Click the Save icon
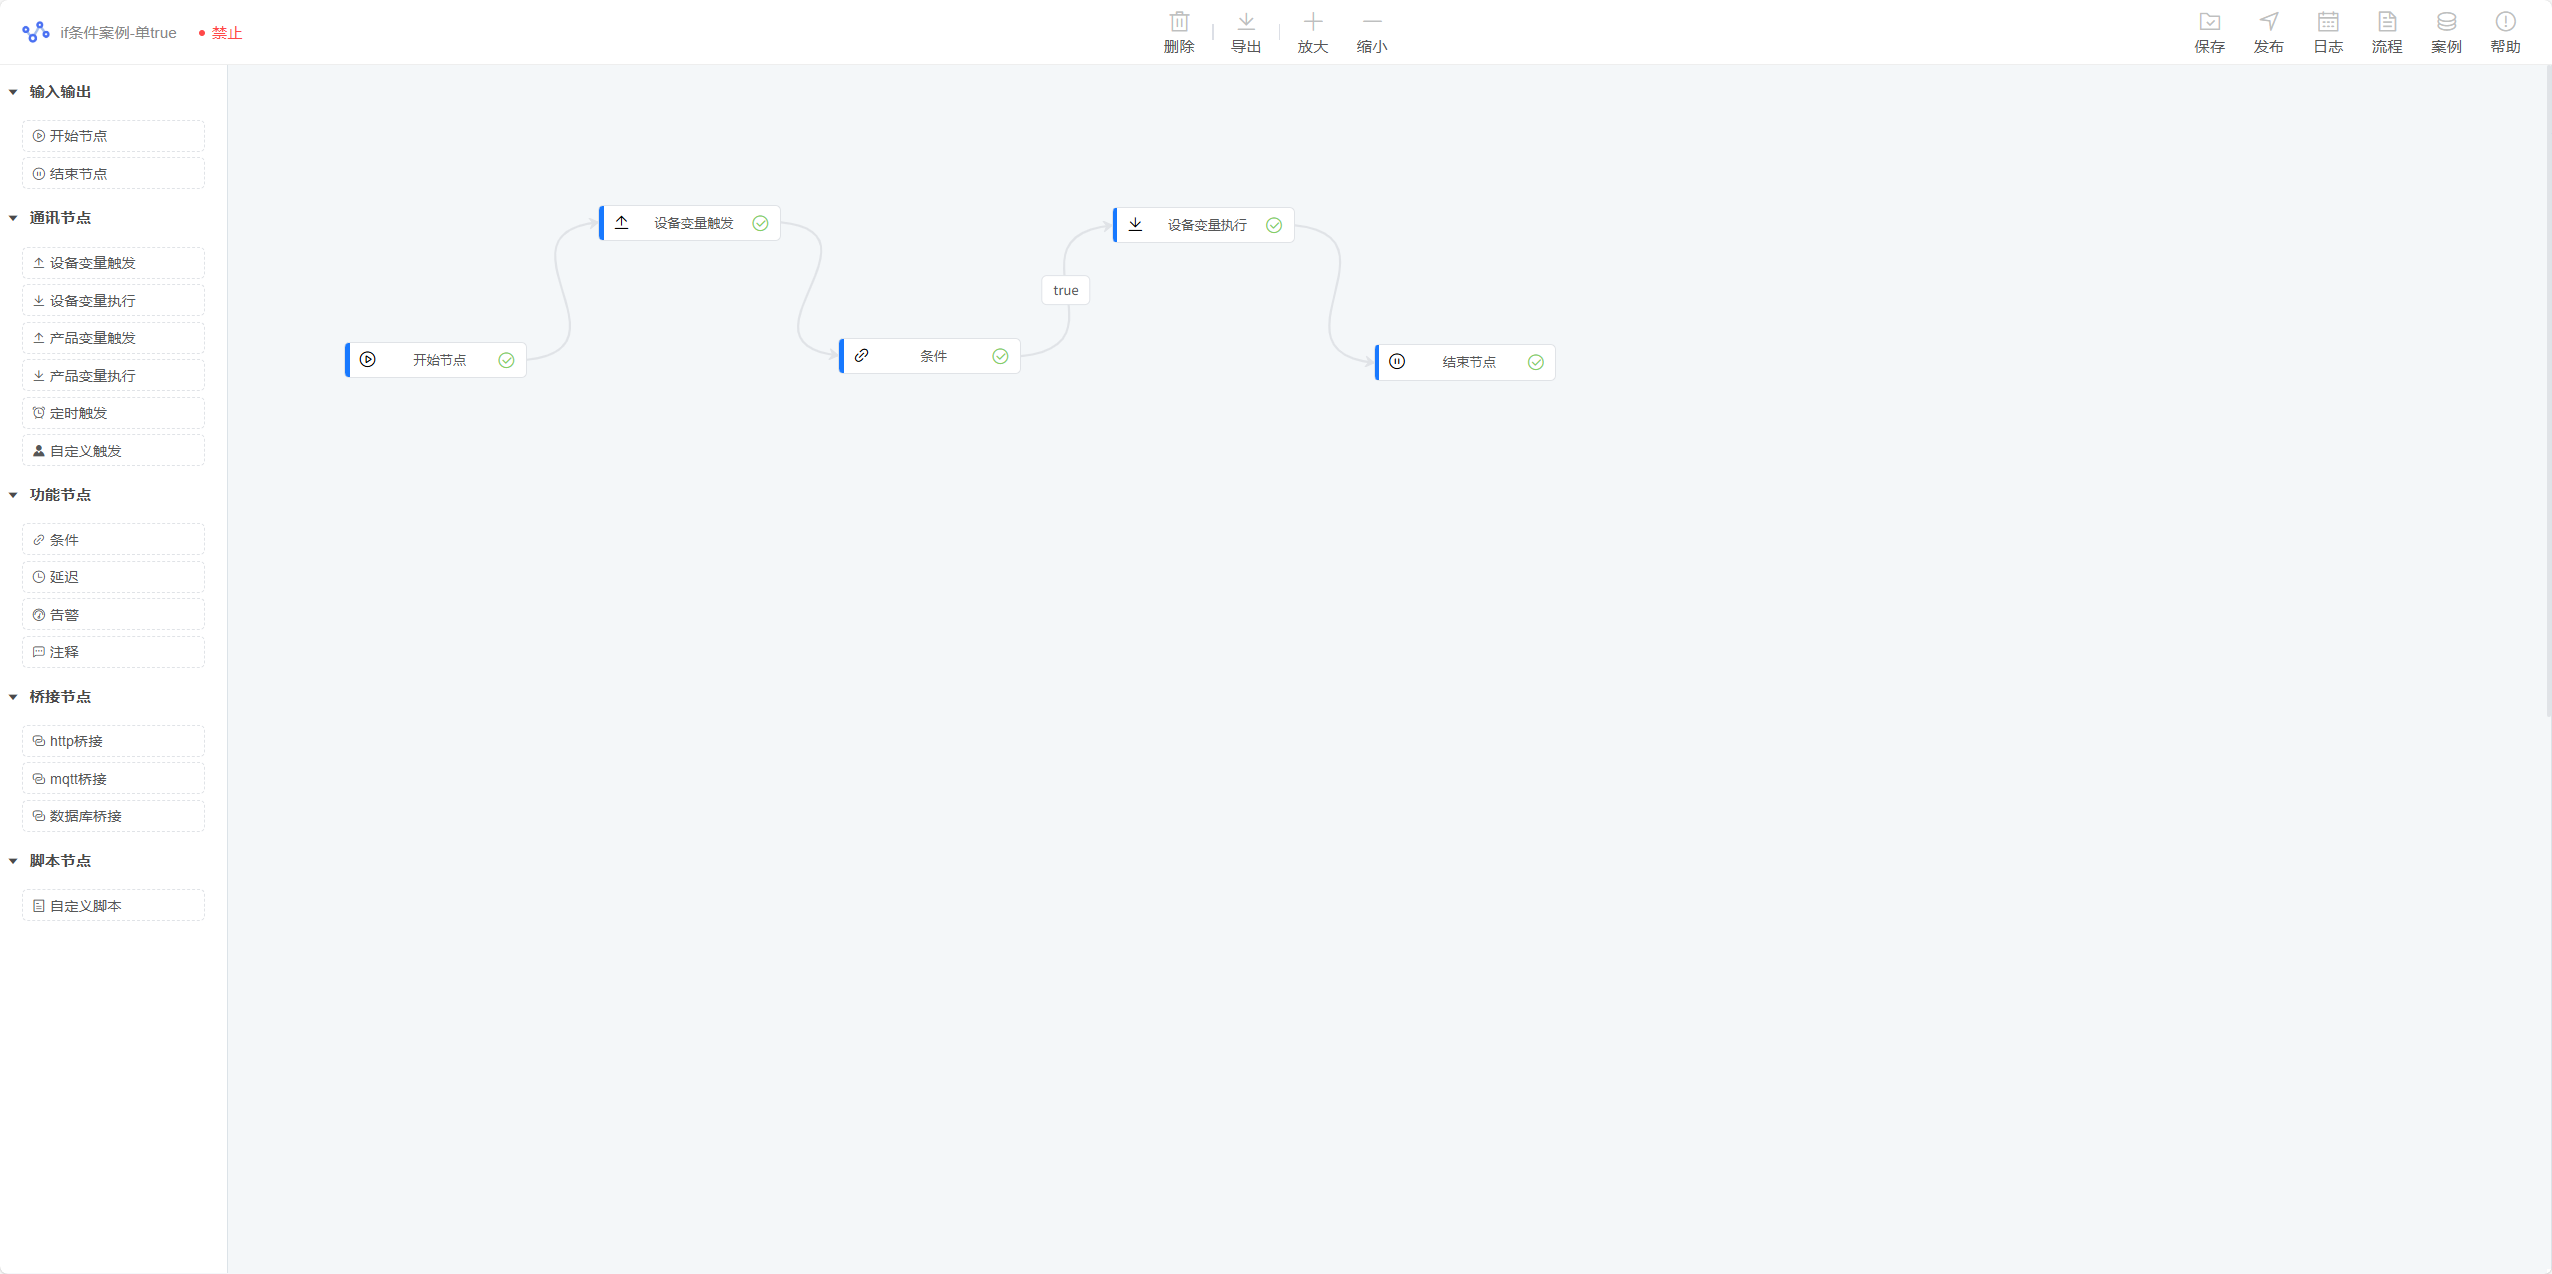Viewport: 2552px width, 1274px height. (2209, 22)
